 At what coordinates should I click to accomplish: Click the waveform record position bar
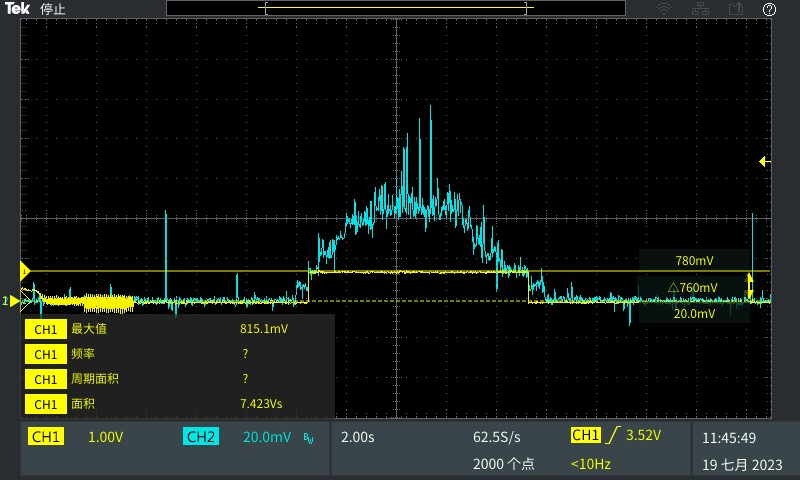396,9
